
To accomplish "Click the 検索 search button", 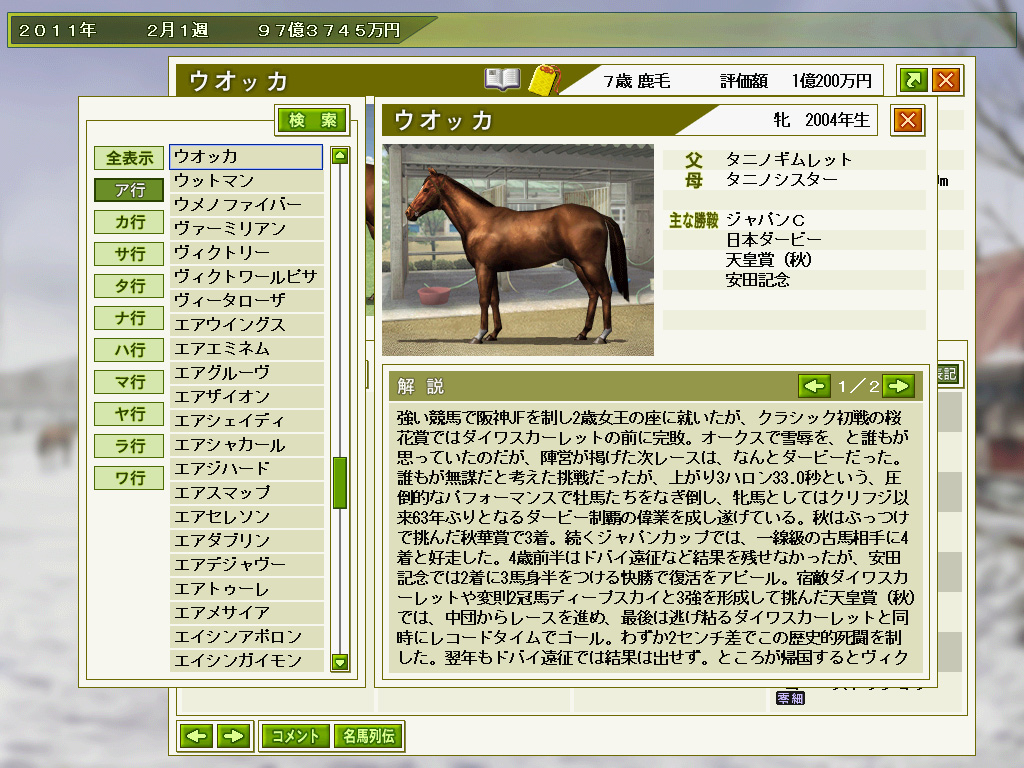I will pyautogui.click(x=312, y=120).
